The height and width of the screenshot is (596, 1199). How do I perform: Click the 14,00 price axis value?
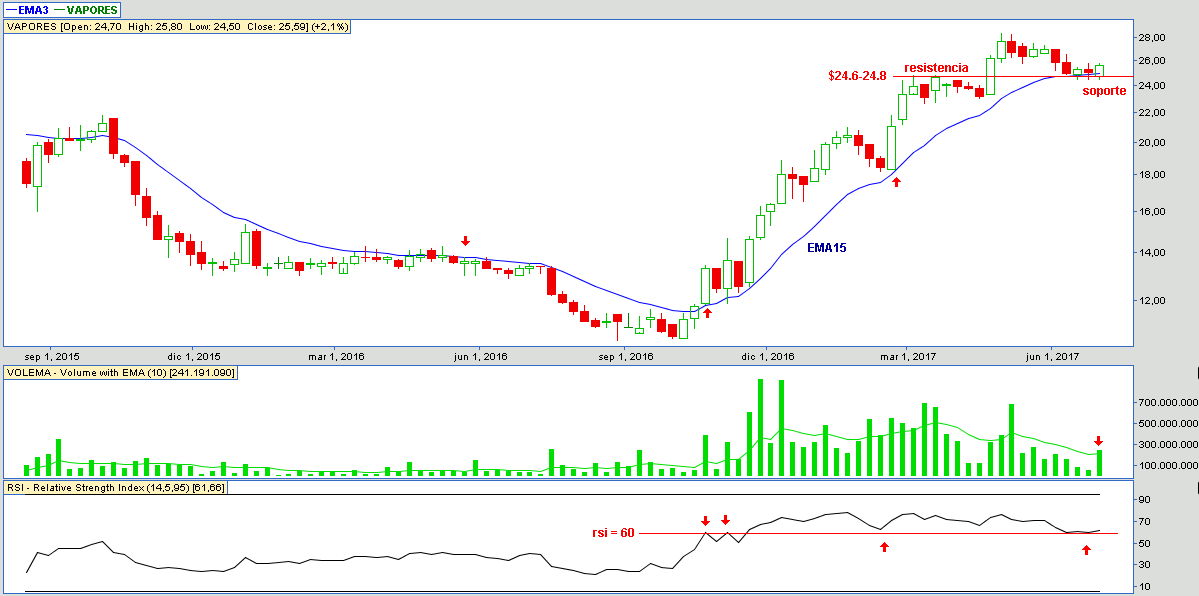tap(1152, 252)
